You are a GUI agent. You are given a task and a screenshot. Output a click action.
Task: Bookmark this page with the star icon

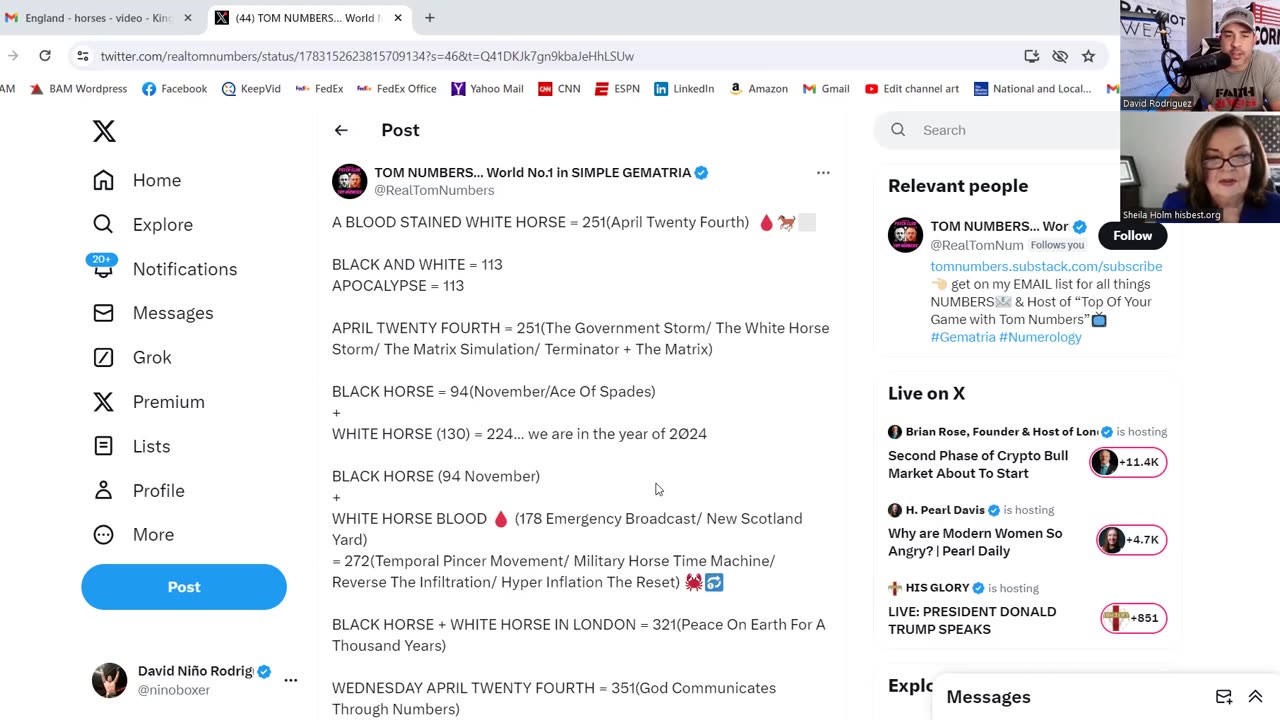tap(1088, 56)
